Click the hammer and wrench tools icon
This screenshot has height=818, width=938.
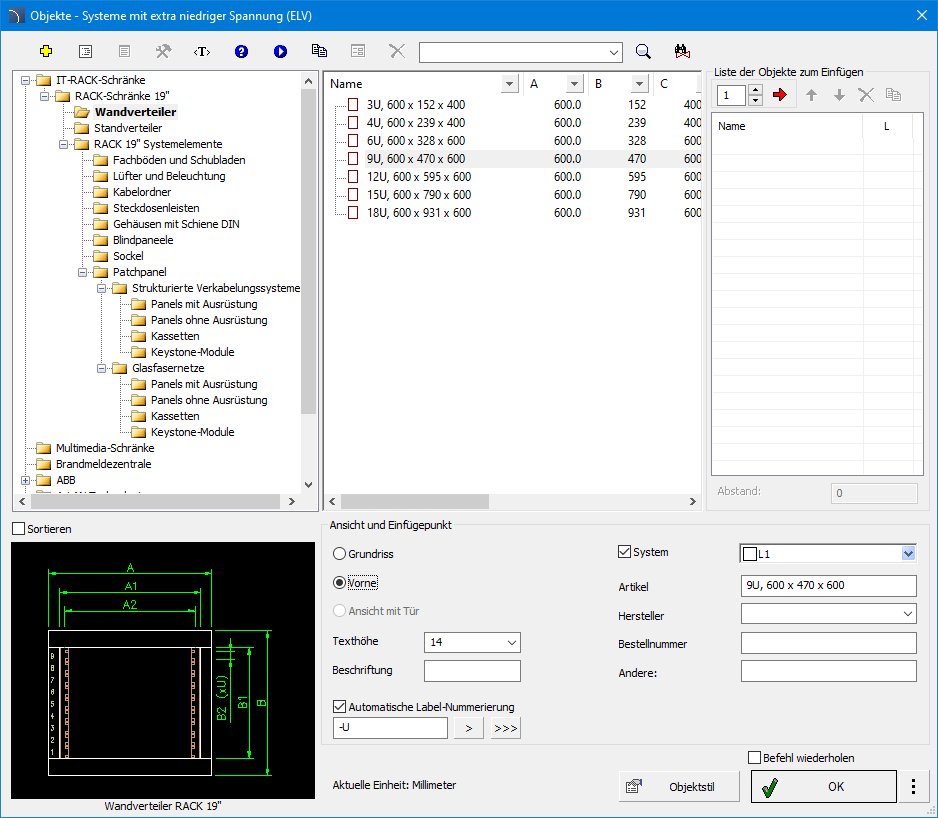coord(163,51)
